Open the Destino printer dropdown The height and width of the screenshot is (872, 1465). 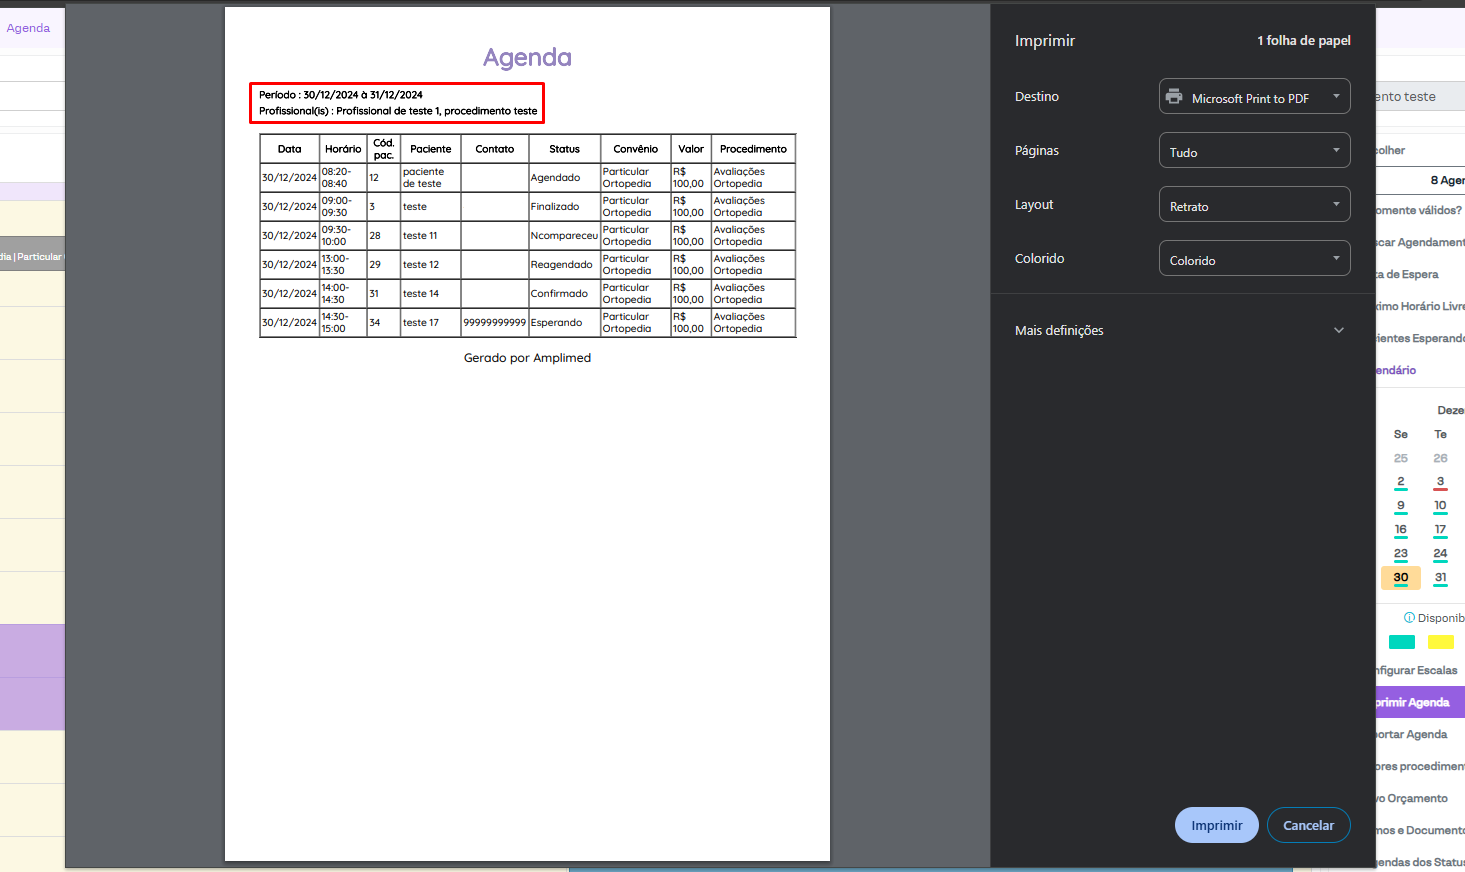coord(1254,97)
